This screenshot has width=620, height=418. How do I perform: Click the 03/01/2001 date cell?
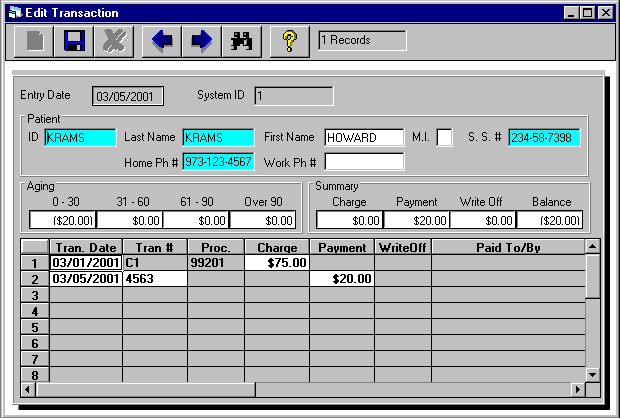point(86,263)
